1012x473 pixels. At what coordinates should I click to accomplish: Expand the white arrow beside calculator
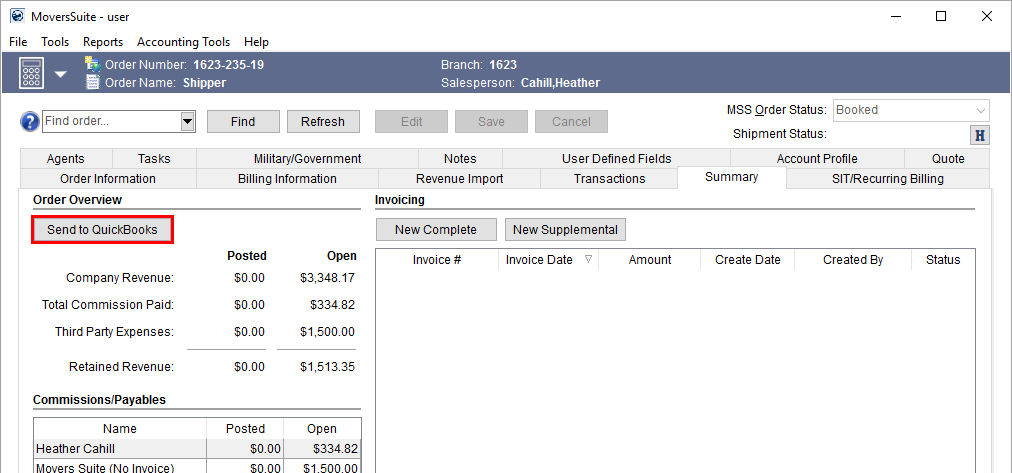click(x=60, y=74)
